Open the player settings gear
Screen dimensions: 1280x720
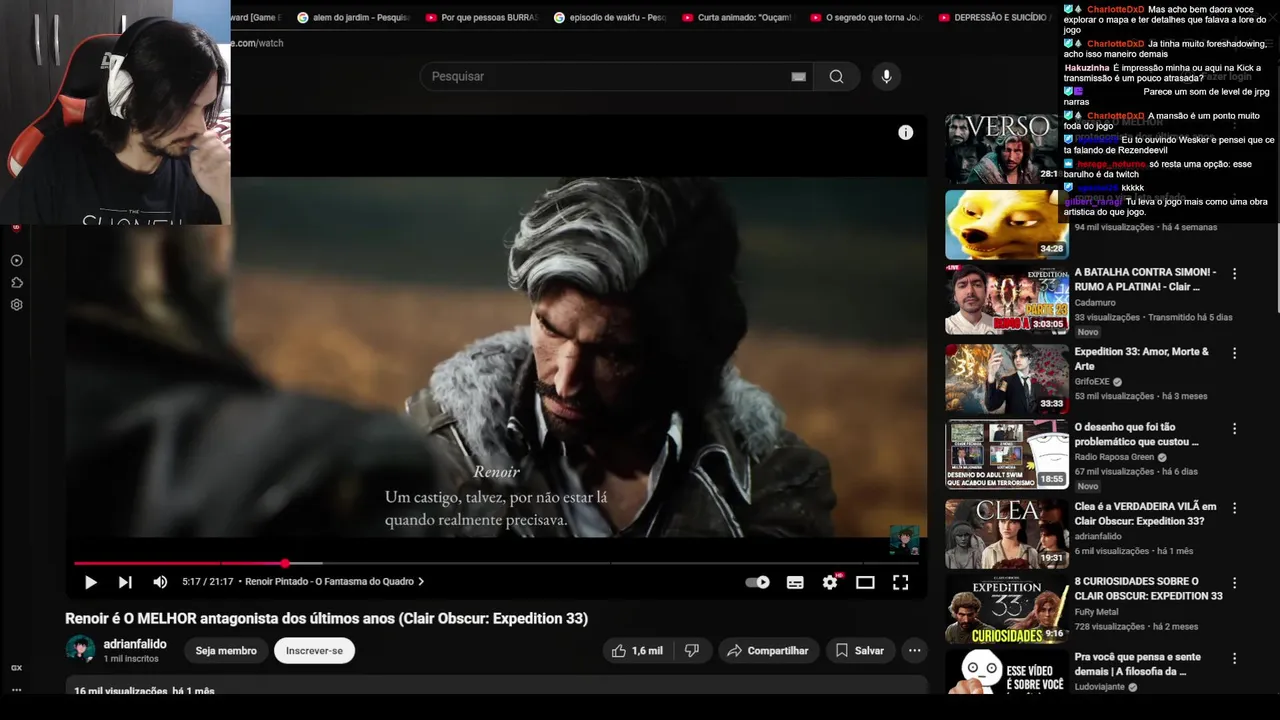[x=830, y=582]
